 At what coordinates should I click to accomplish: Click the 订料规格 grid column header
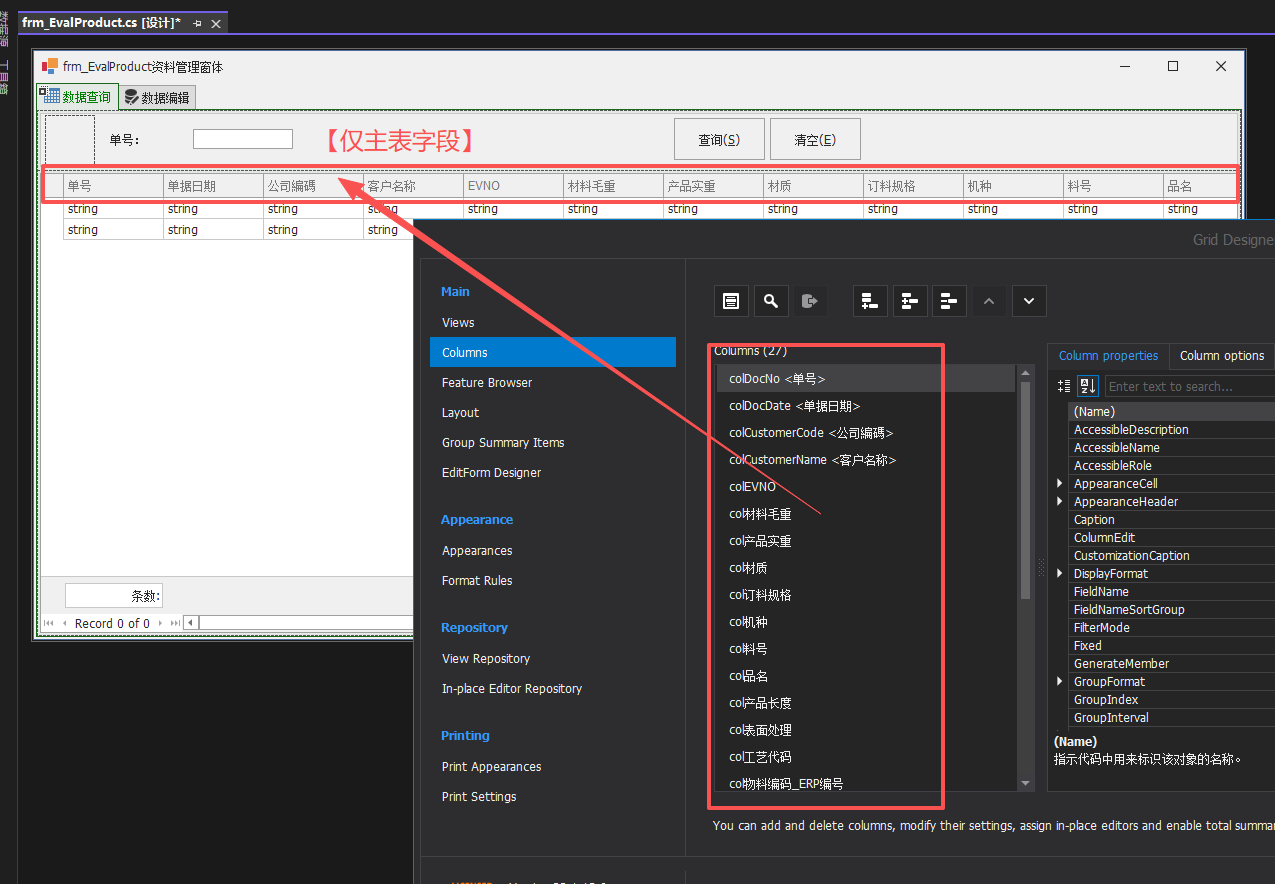(x=913, y=186)
